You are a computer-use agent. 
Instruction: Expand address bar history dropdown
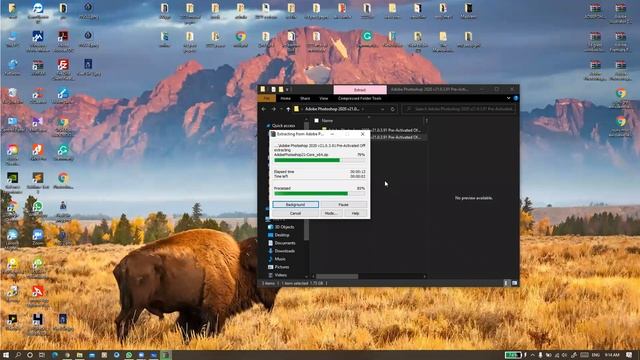pos(382,109)
